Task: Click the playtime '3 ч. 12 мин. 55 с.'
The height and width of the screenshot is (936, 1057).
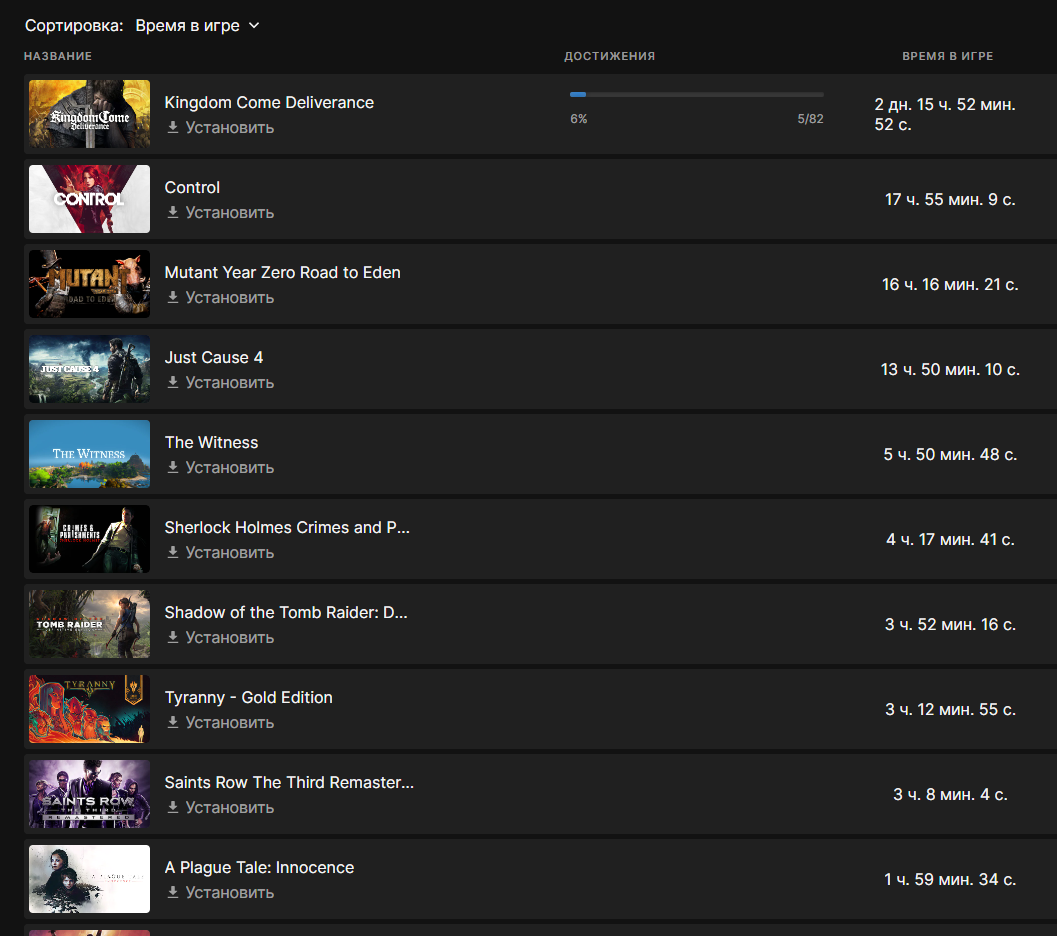Action: (950, 709)
